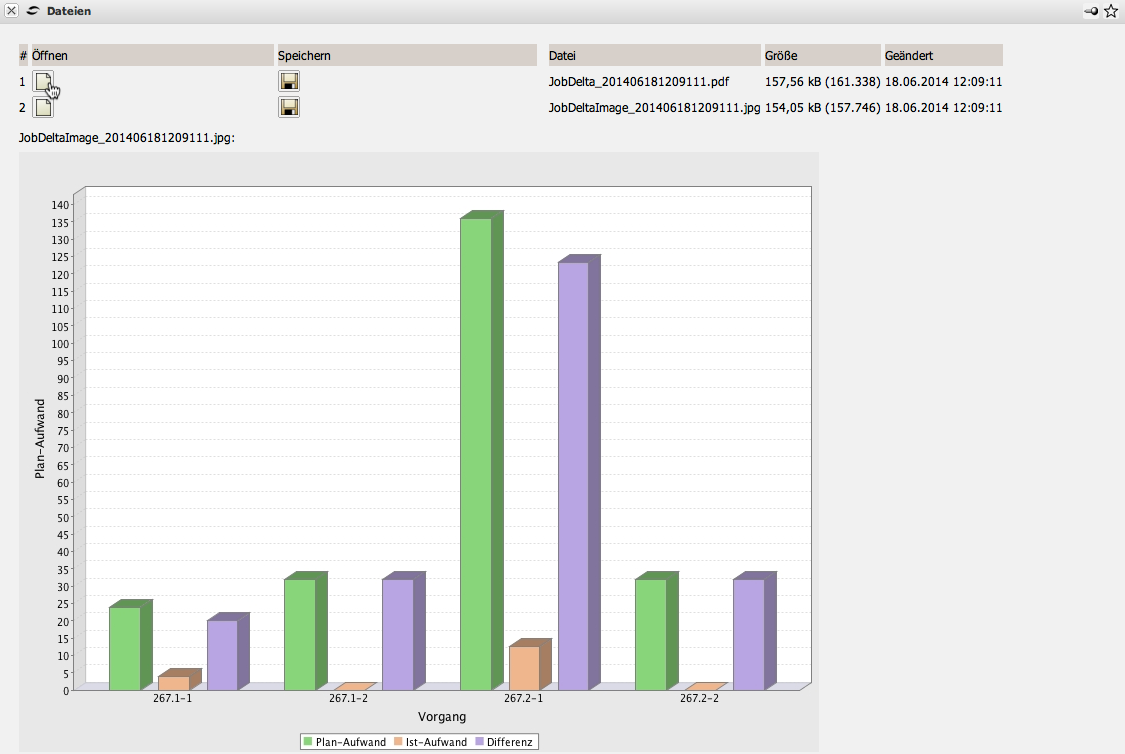Select the JobDeltaImage_201406181209111.jpg name in the table
Viewport: 1125px width, 754px height.
coord(654,108)
